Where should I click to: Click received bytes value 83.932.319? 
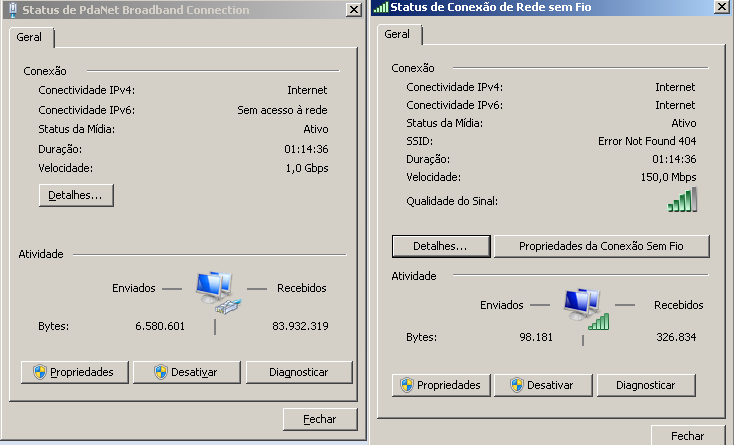point(300,326)
